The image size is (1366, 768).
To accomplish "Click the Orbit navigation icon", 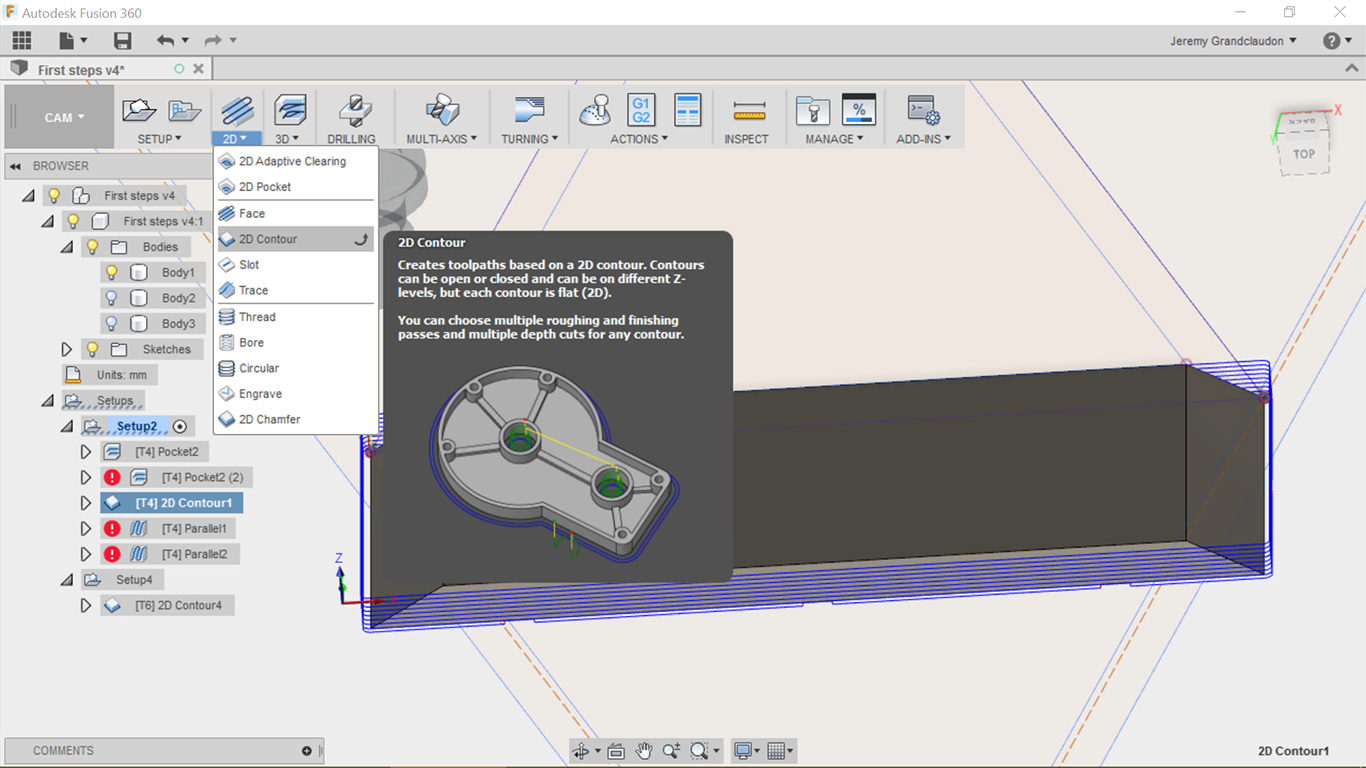I will coord(581,751).
